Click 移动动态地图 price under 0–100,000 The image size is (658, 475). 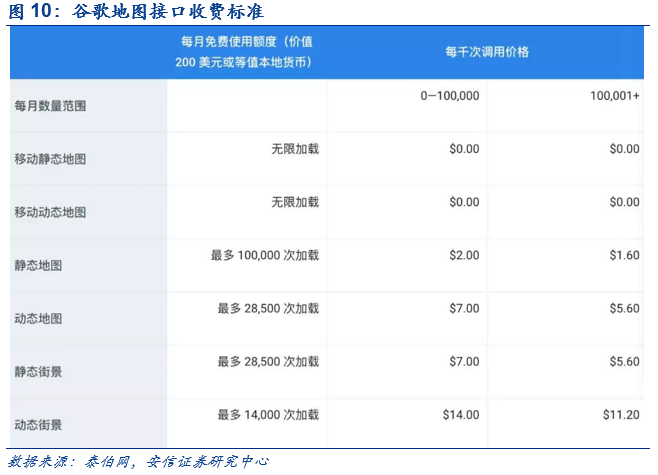pos(464,202)
